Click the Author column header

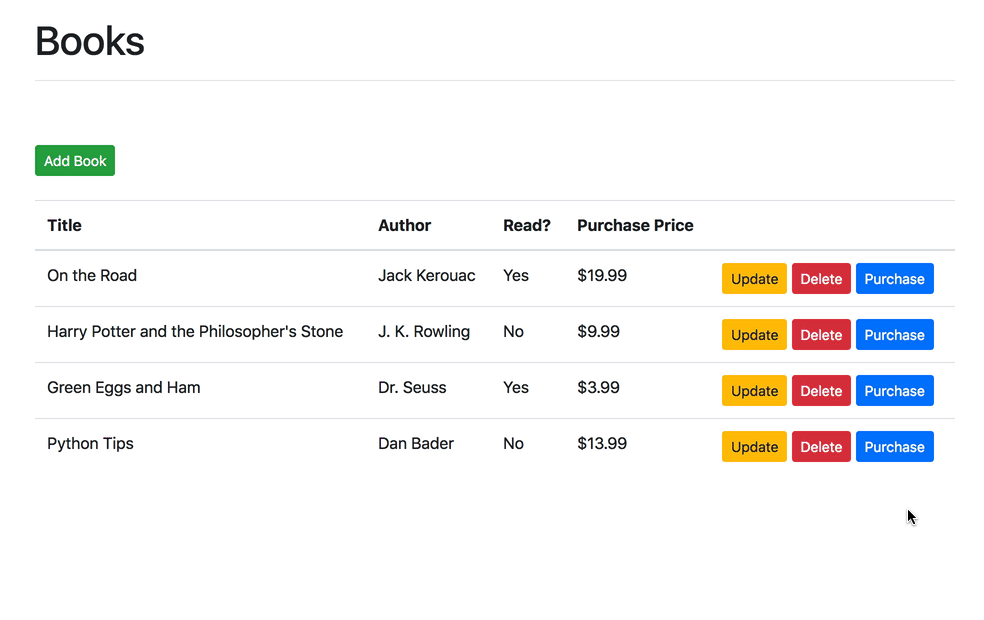pyautogui.click(x=404, y=225)
